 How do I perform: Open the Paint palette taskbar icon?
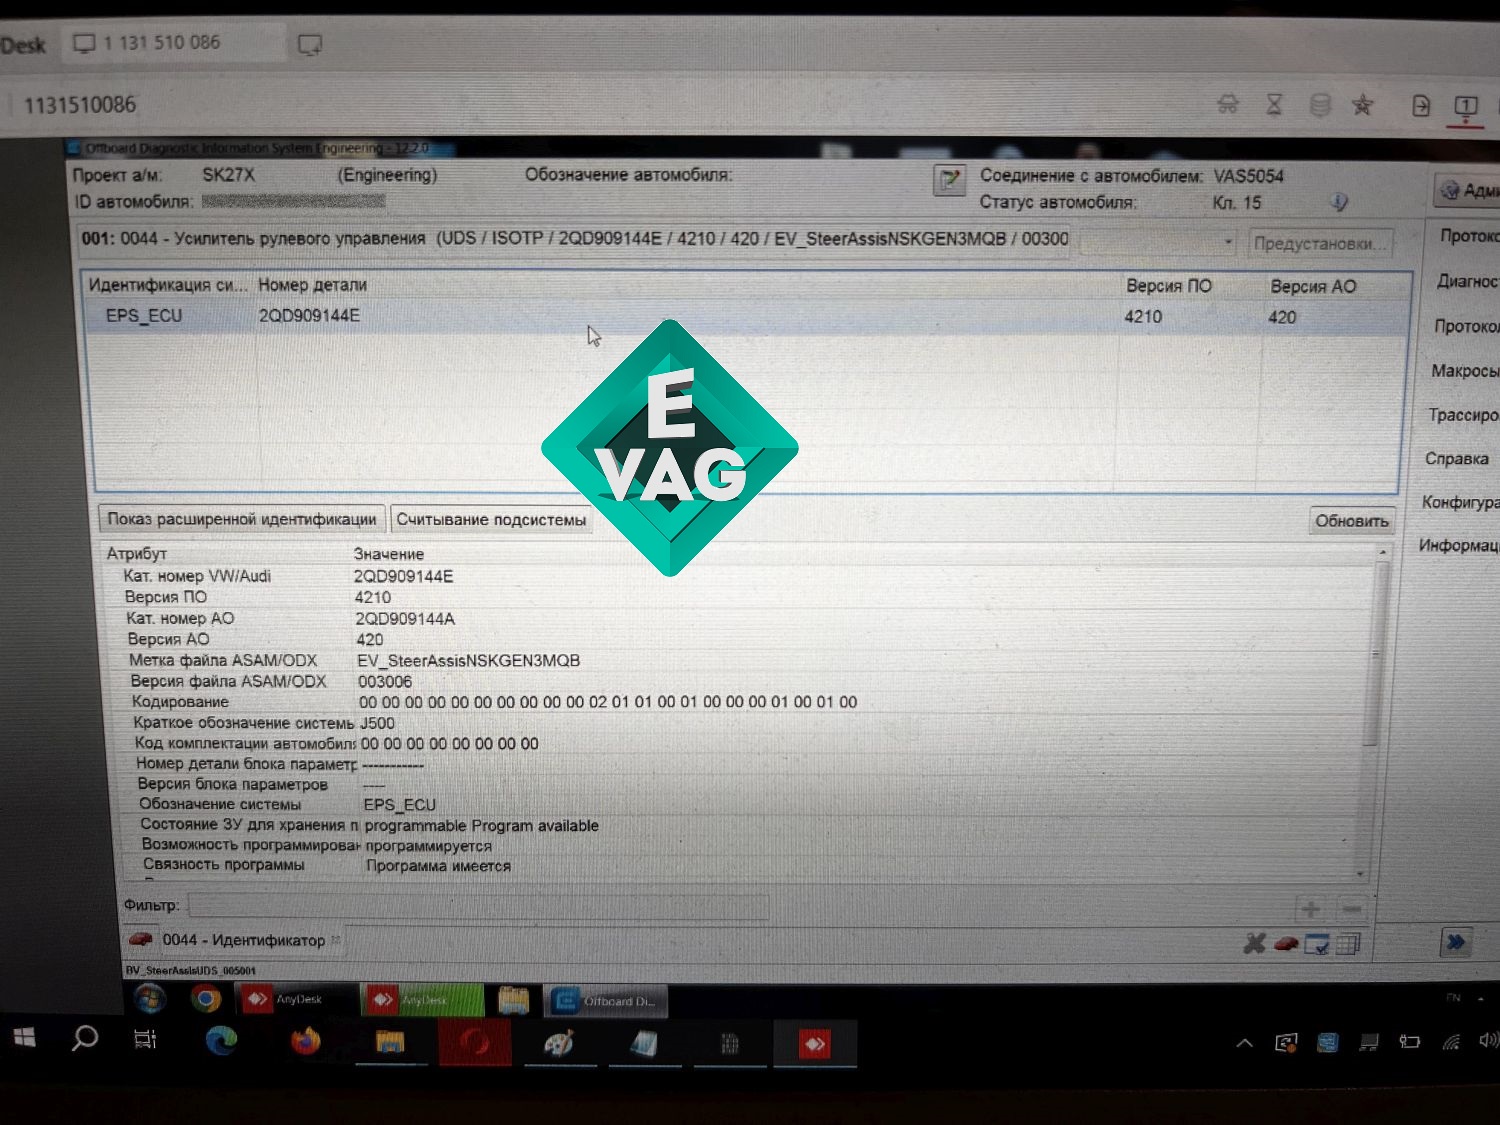point(559,1043)
